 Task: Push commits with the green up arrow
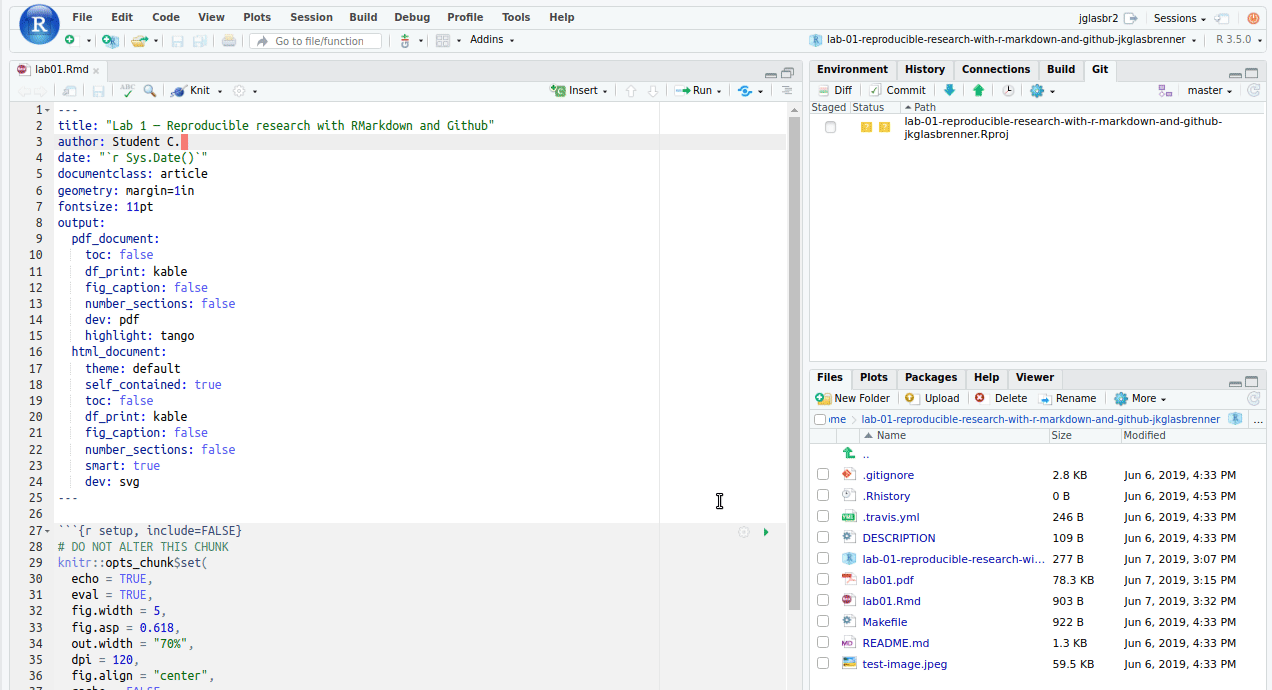(978, 90)
